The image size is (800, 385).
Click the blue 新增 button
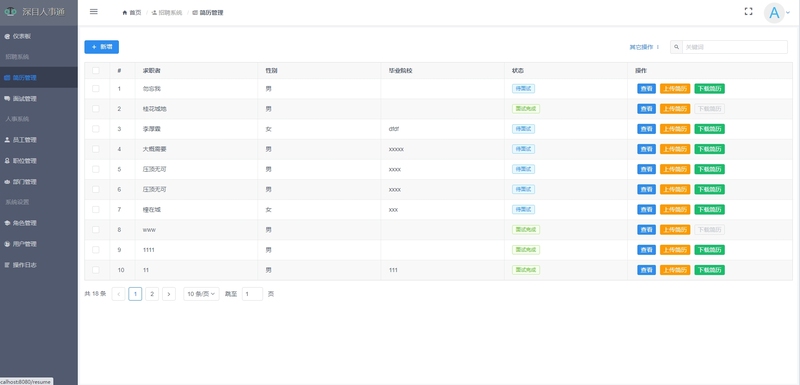(x=102, y=47)
